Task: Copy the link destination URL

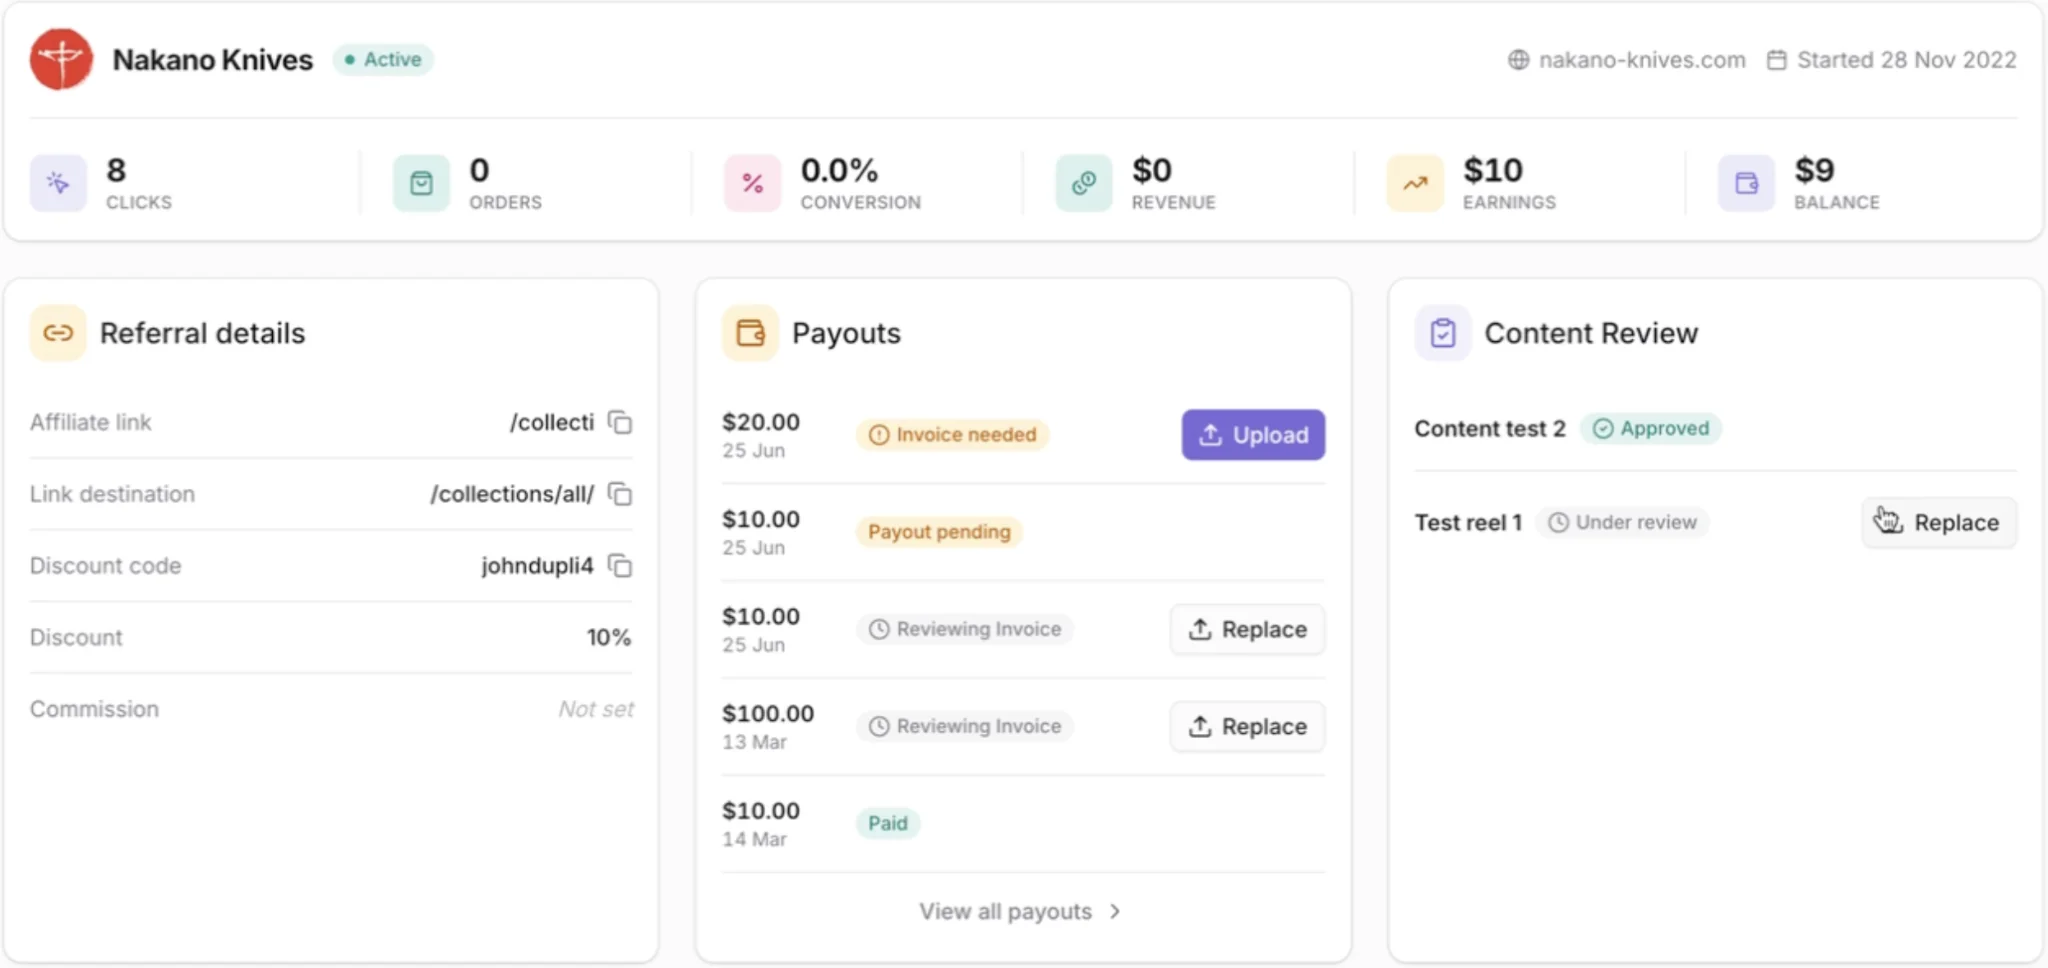Action: tap(620, 494)
